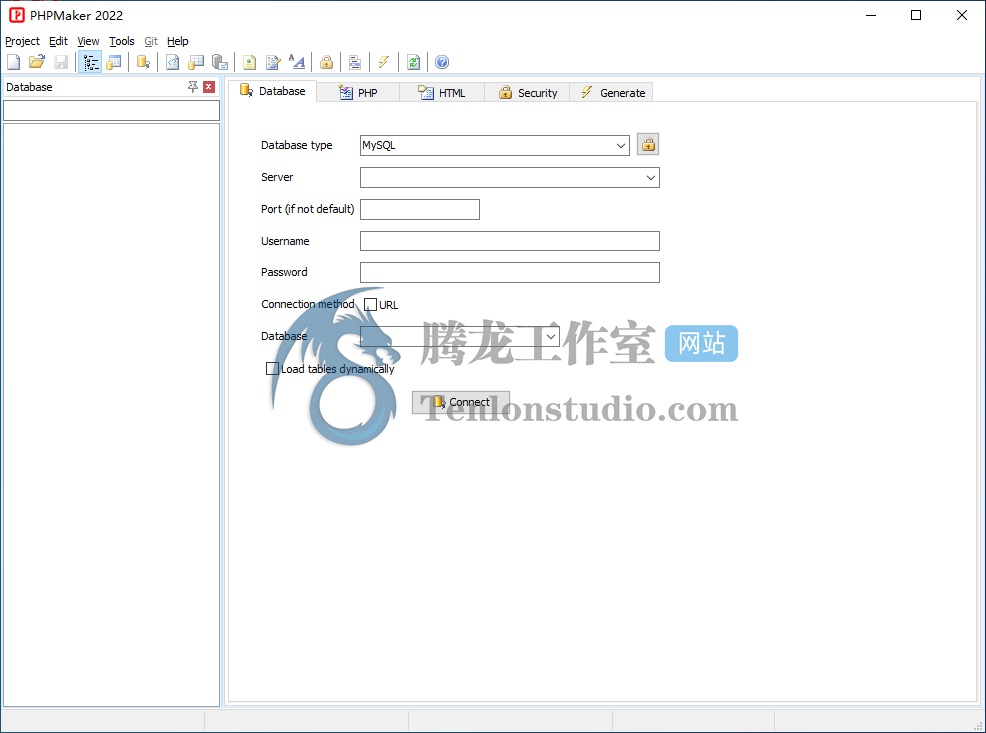Click the server with window toolbar icon
The image size is (986, 733).
coord(219,62)
